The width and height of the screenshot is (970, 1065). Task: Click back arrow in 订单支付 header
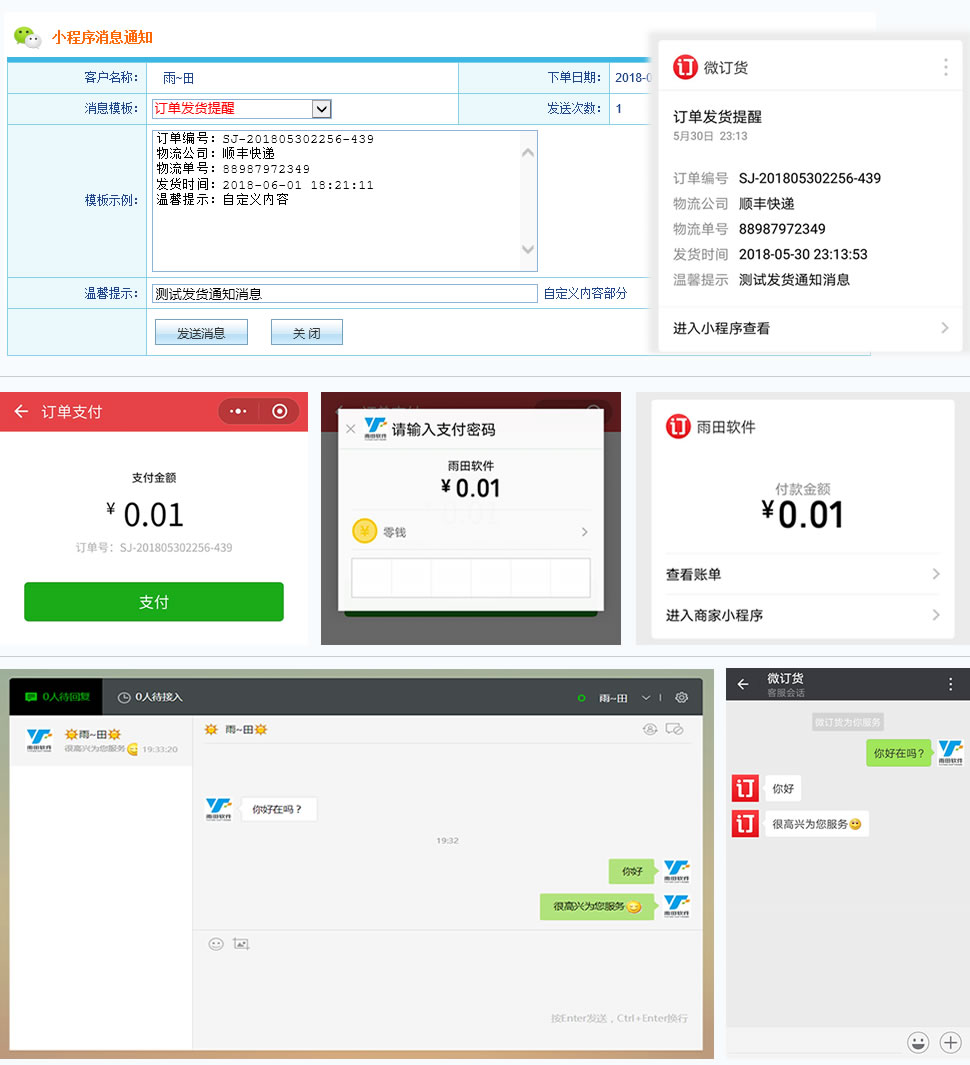(21, 412)
